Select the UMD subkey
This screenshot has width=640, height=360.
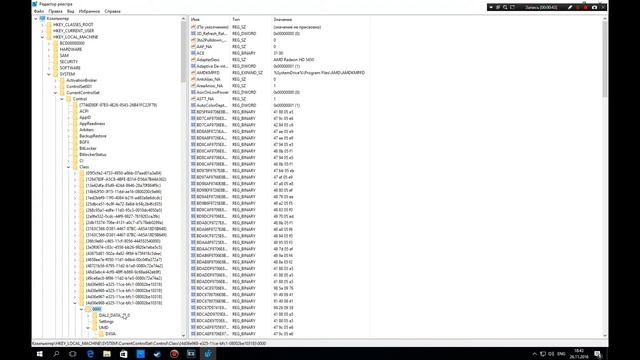pos(104,327)
